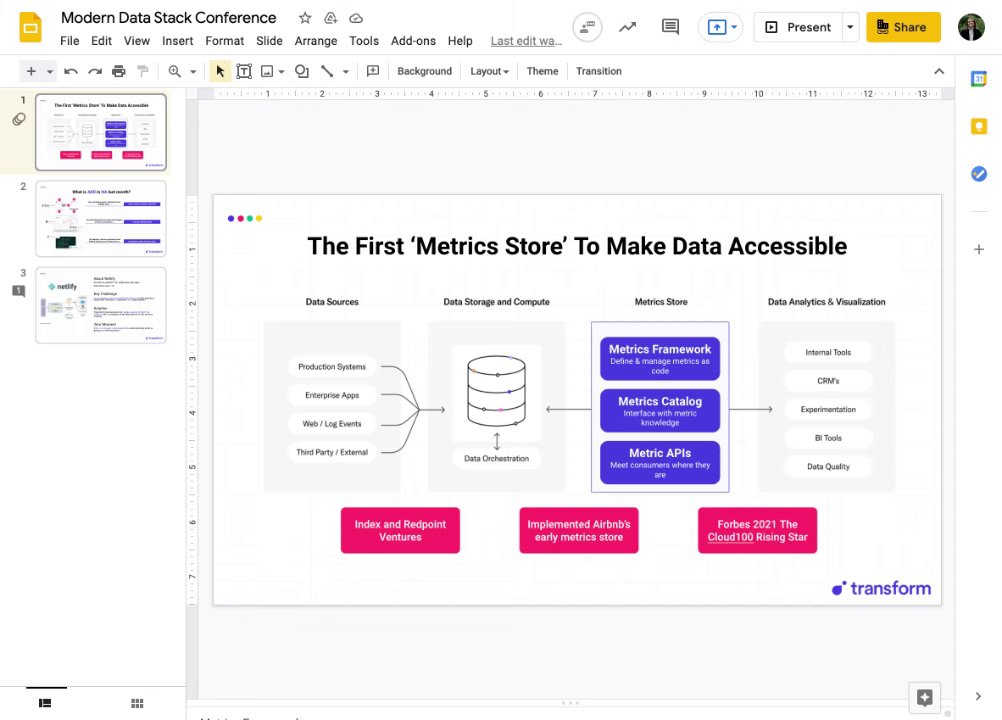The height and width of the screenshot is (720, 1002).
Task: Open the Format menu
Action: pos(224,41)
